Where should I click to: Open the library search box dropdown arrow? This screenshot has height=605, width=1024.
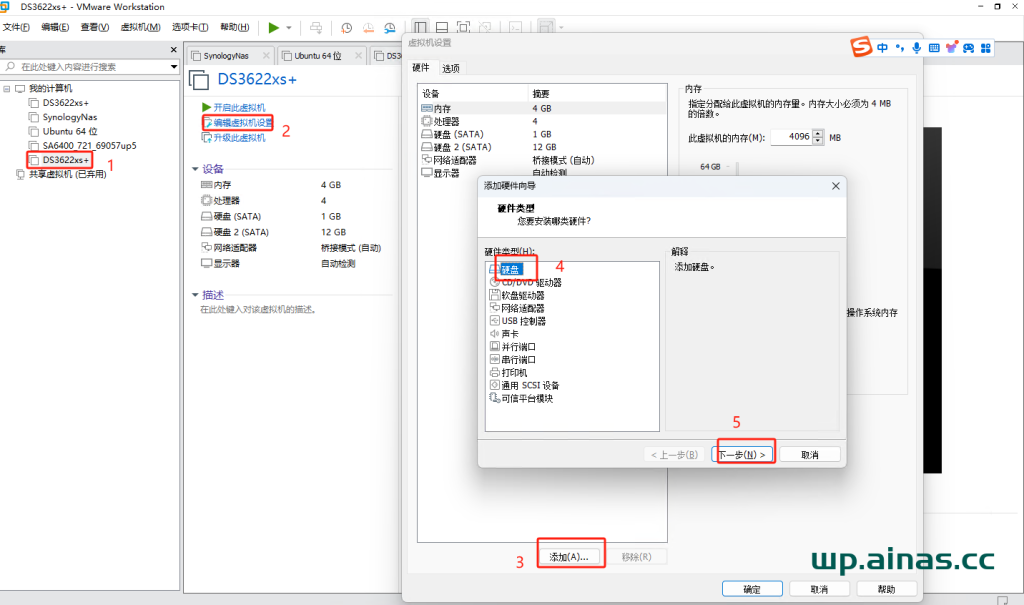coord(174,67)
